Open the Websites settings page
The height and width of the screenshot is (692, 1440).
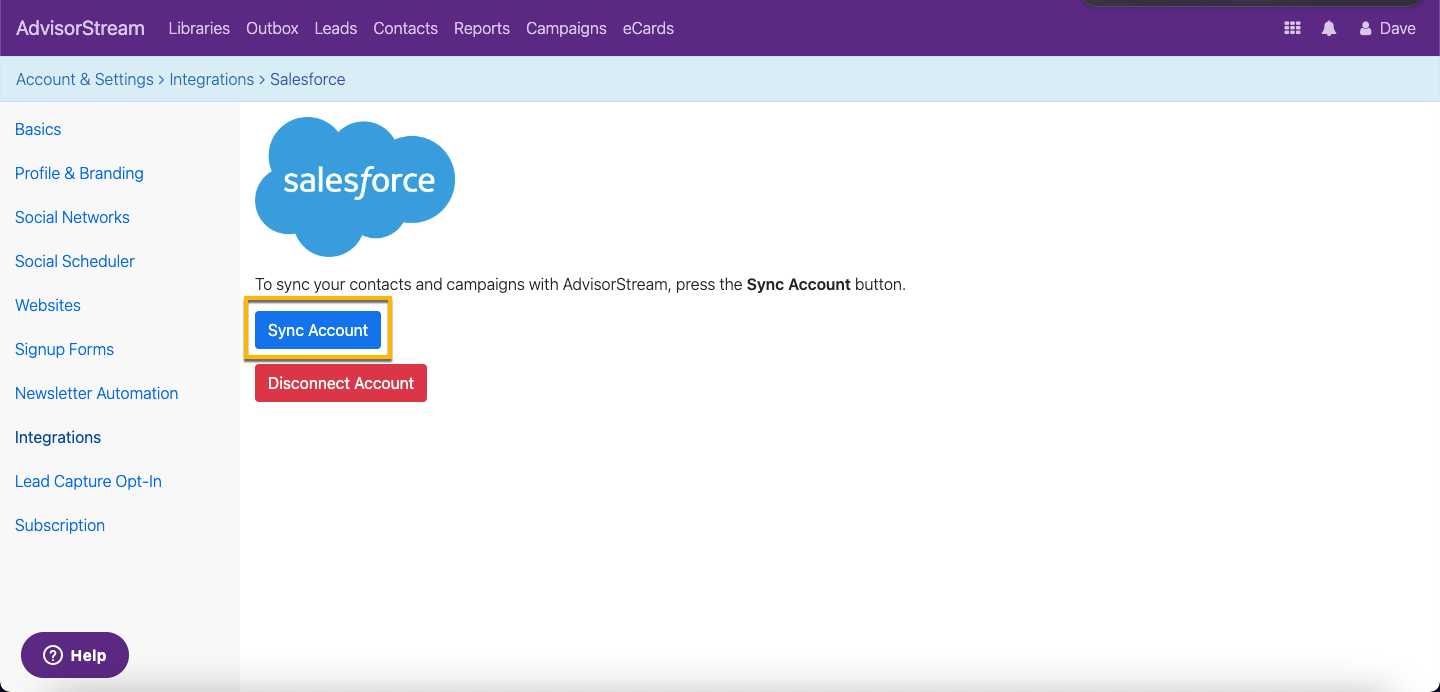click(48, 305)
